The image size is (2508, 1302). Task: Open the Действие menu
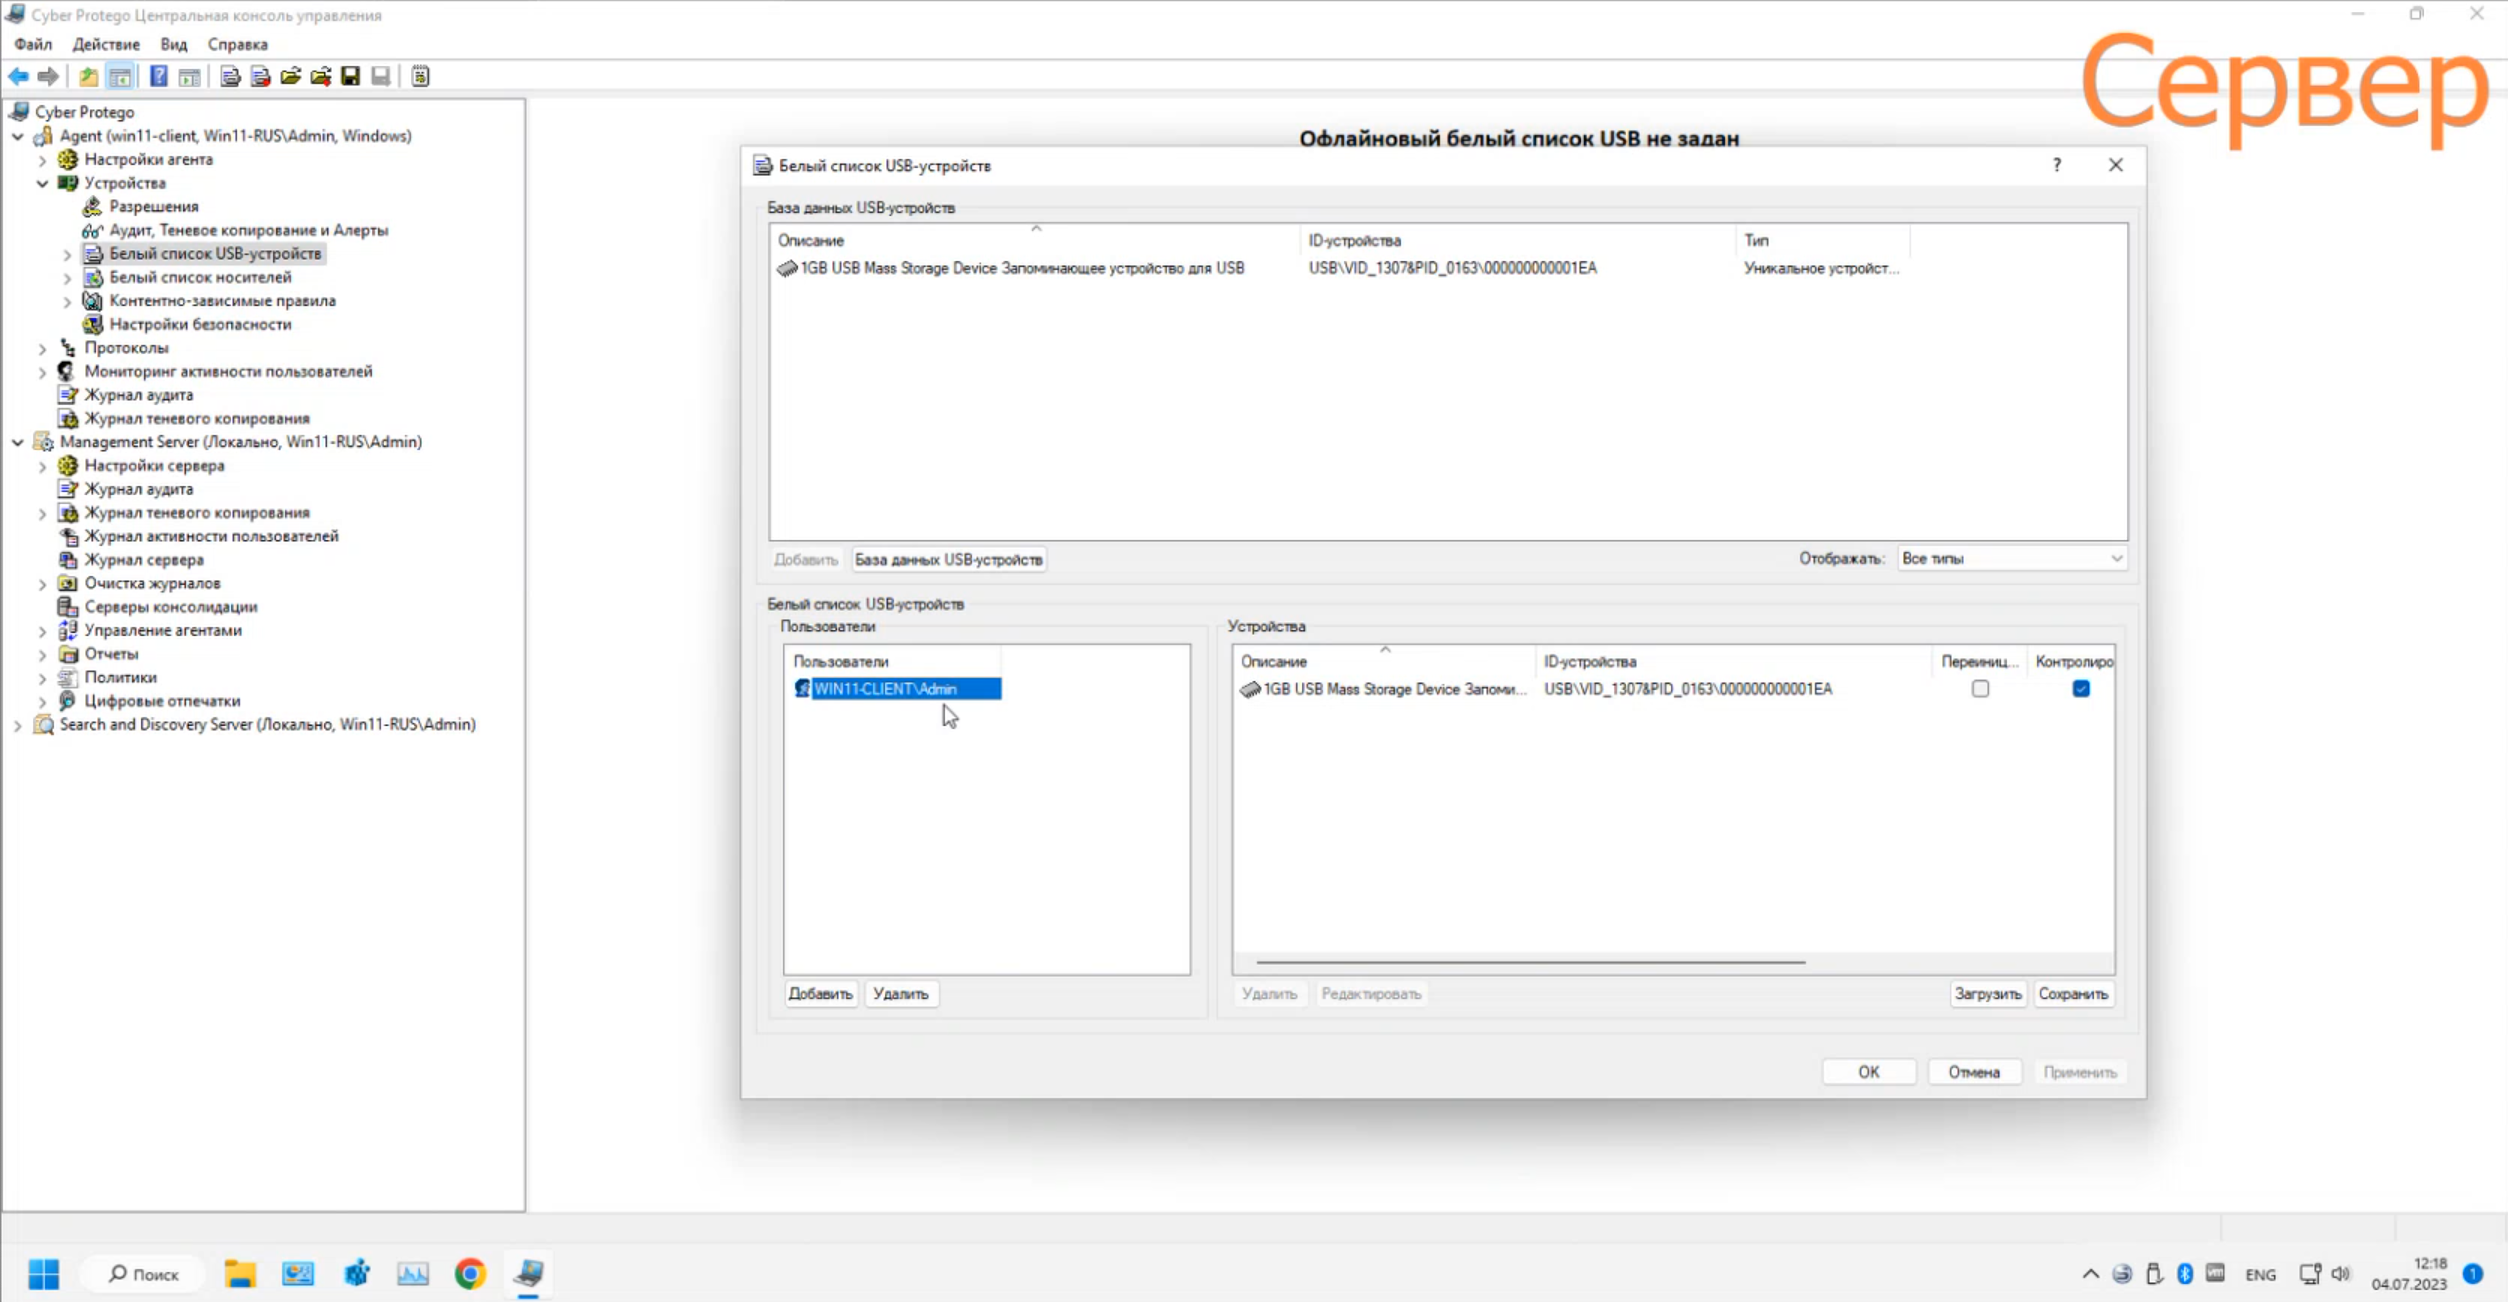105,44
